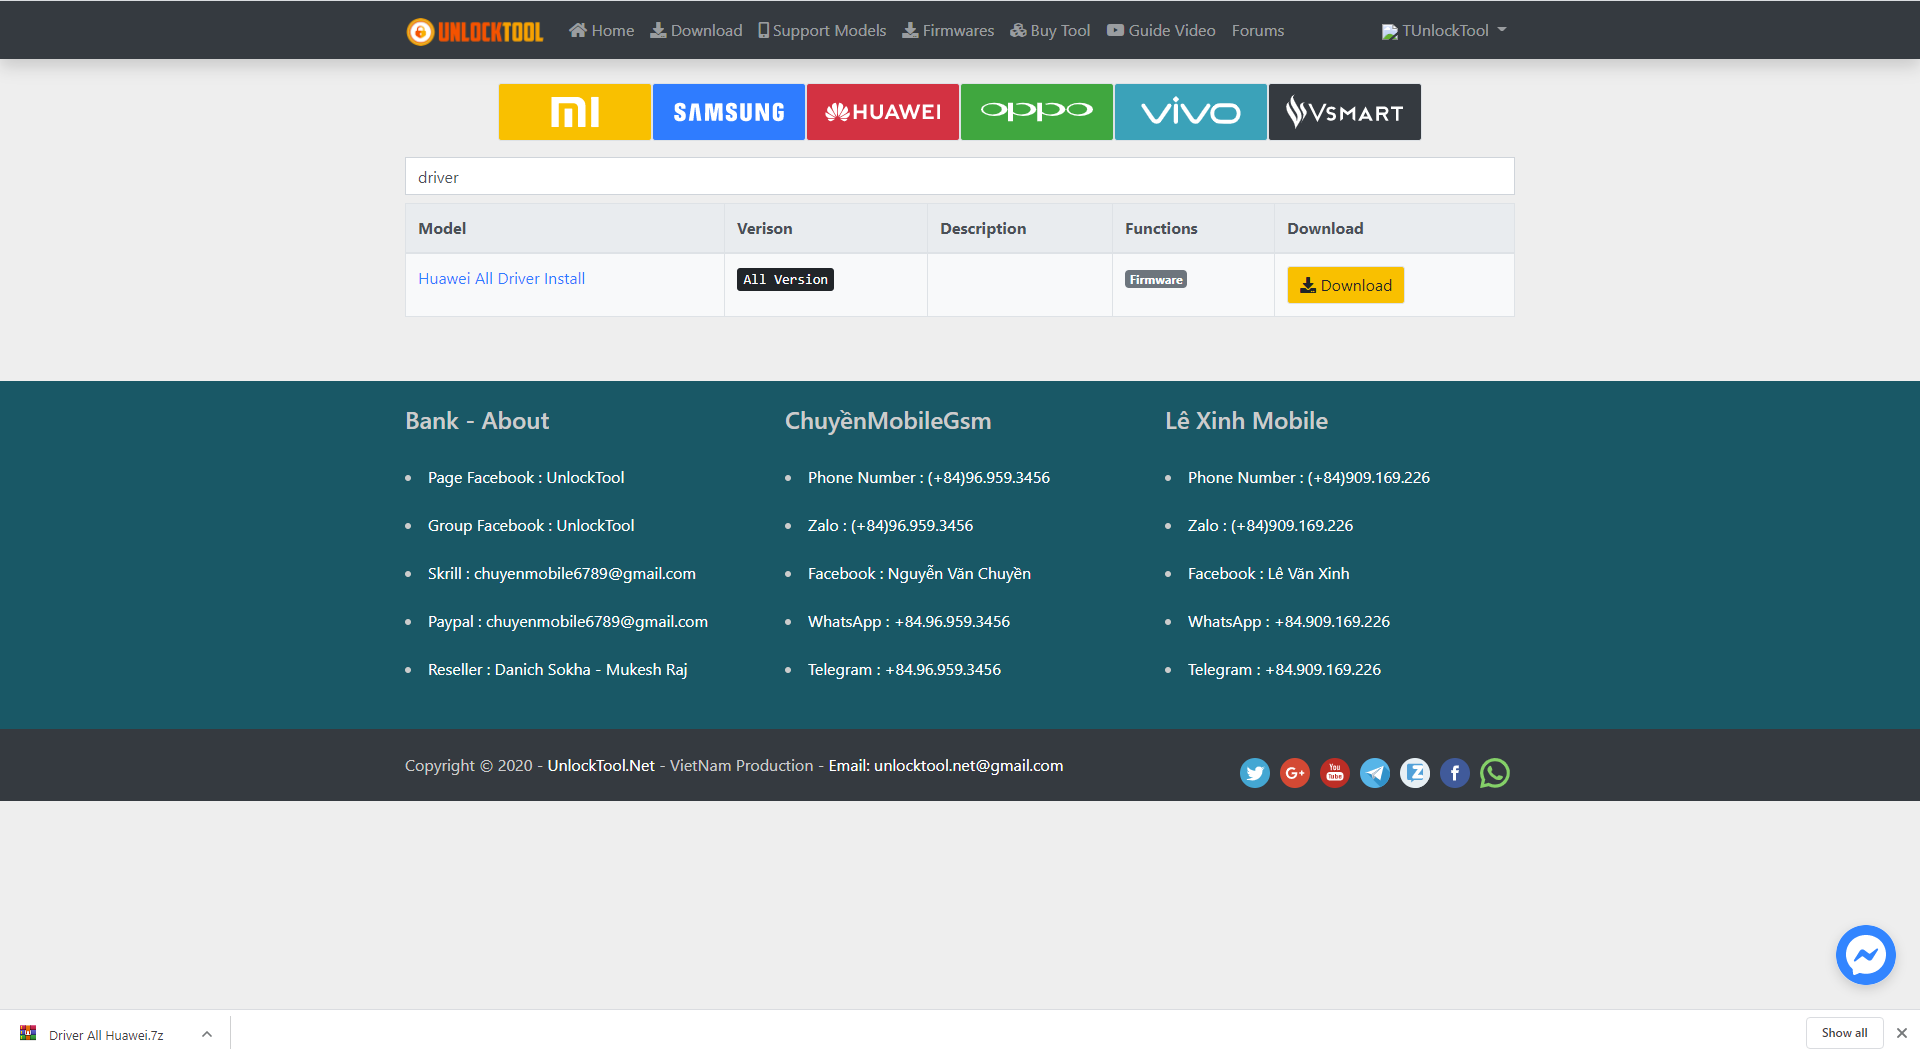Screen dimensions: 1920x1049
Task: Open the Zalo social icon
Action: [1415, 773]
